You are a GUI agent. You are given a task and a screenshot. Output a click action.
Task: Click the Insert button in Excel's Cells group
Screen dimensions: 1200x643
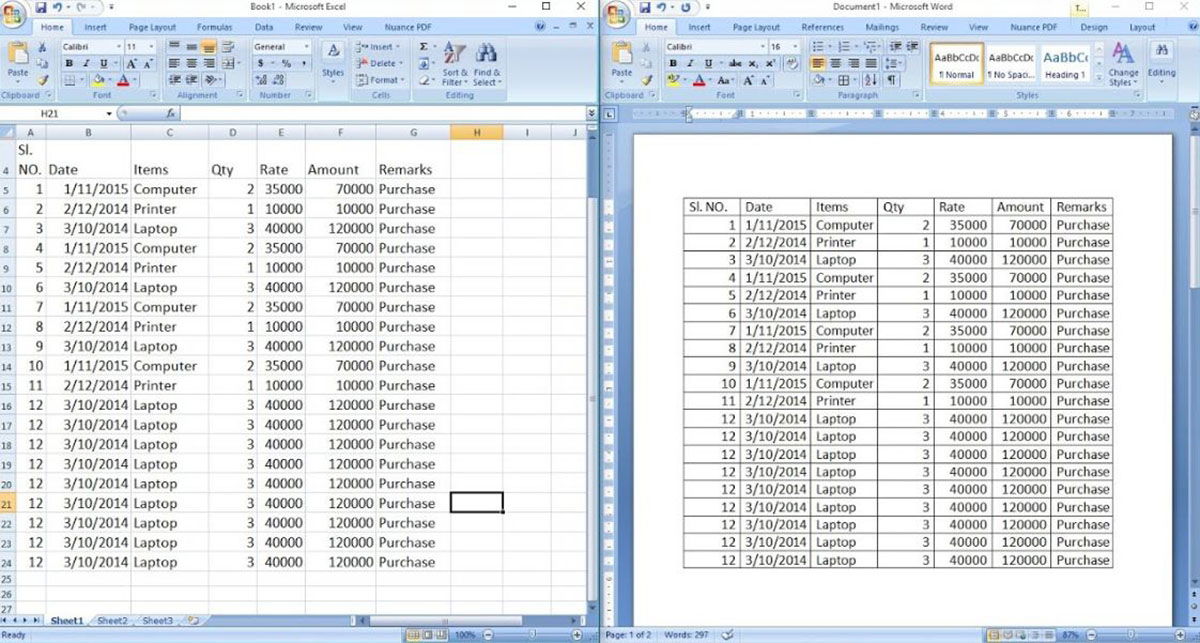point(374,48)
